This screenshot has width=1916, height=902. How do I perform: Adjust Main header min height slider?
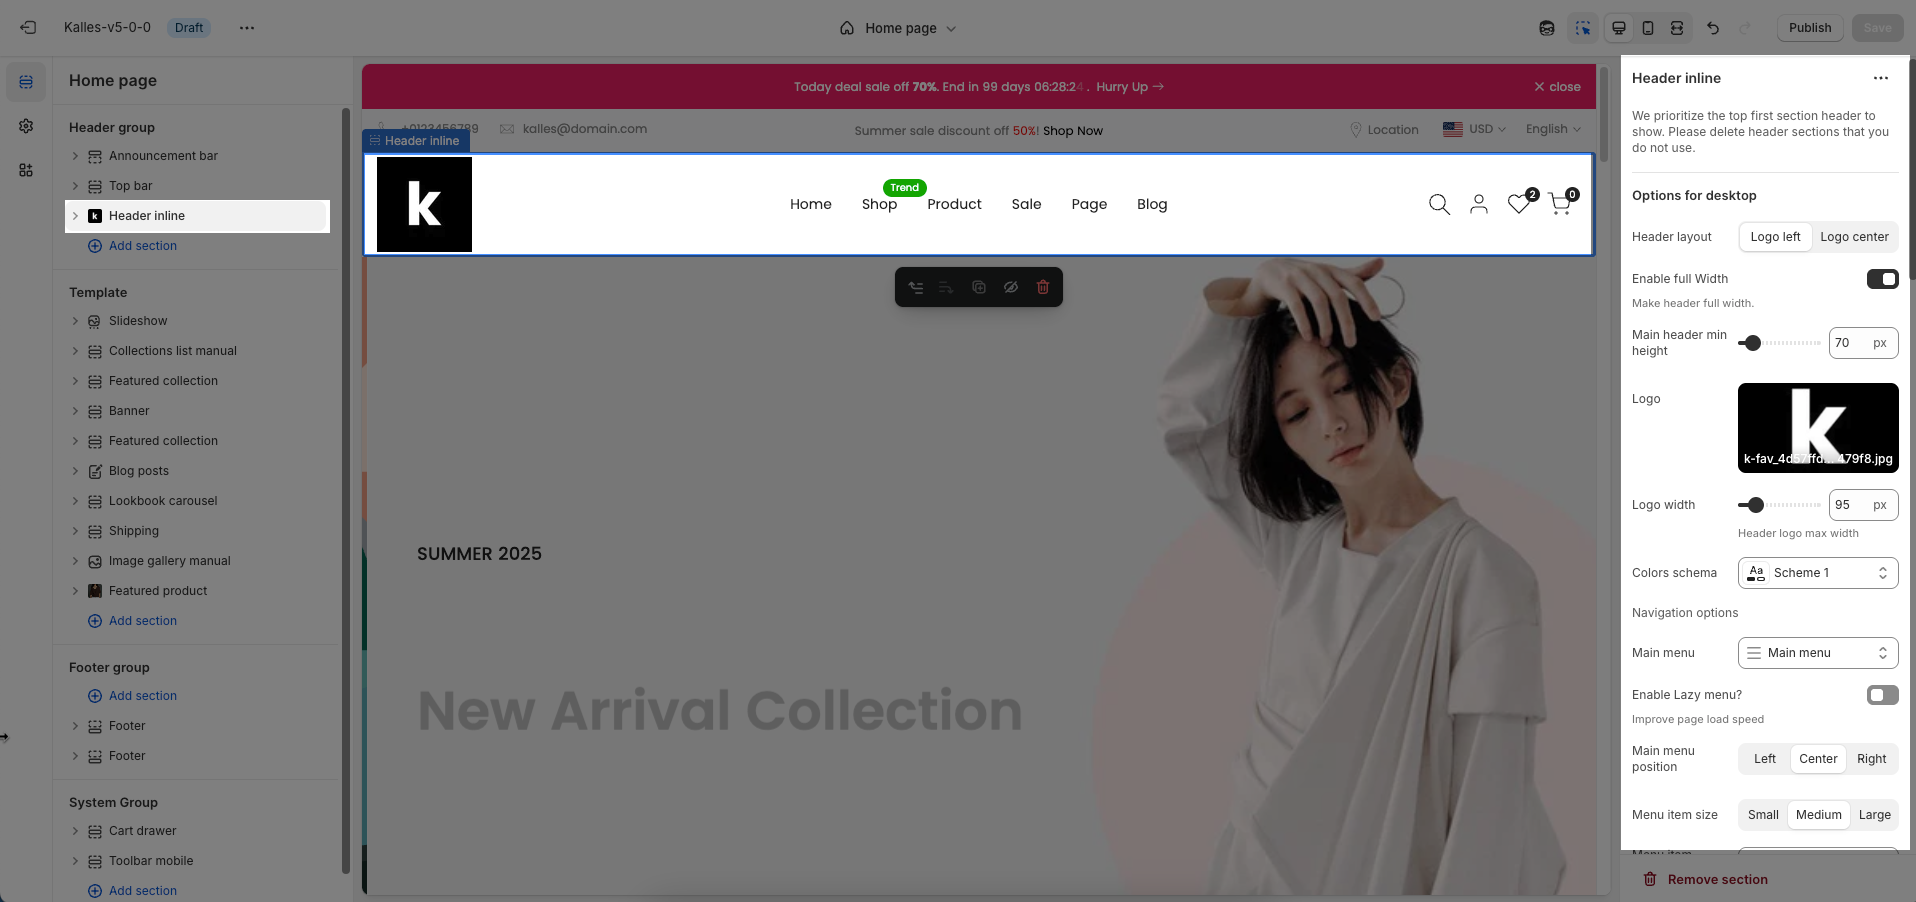click(1751, 343)
